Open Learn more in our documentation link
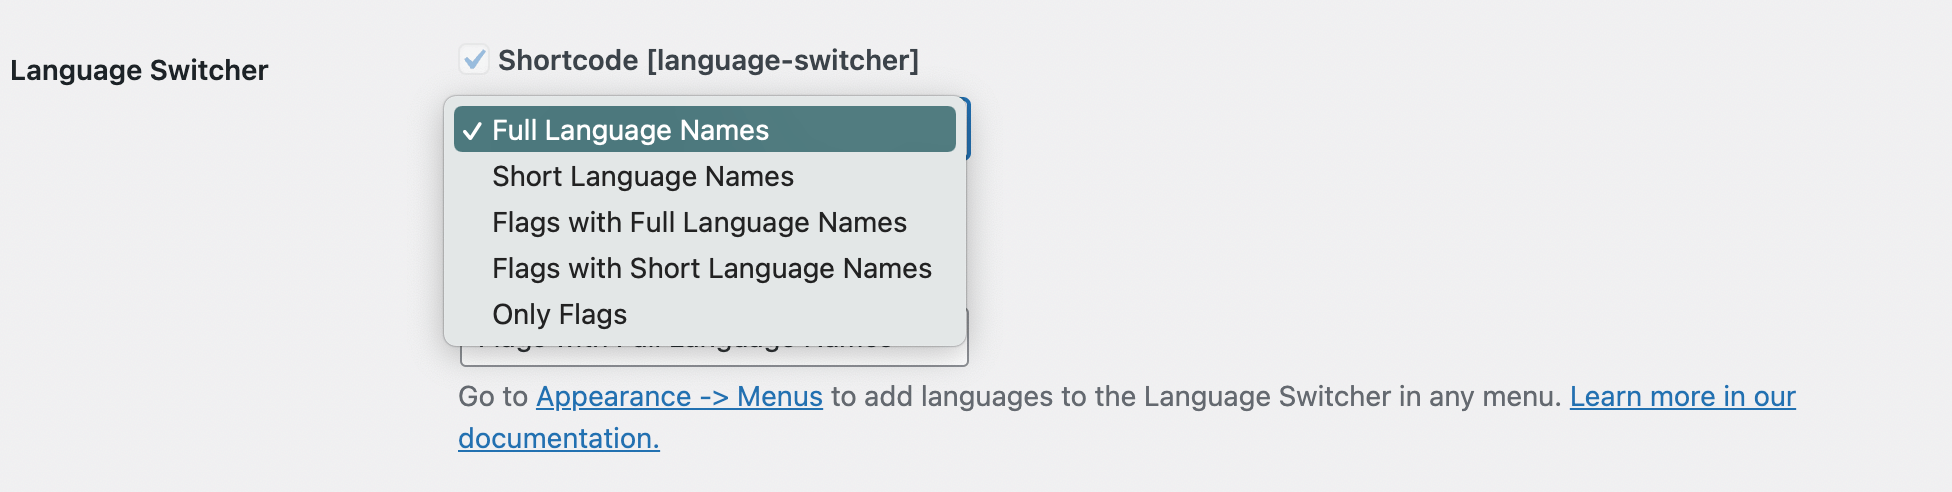This screenshot has height=492, width=1952. coord(1682,397)
